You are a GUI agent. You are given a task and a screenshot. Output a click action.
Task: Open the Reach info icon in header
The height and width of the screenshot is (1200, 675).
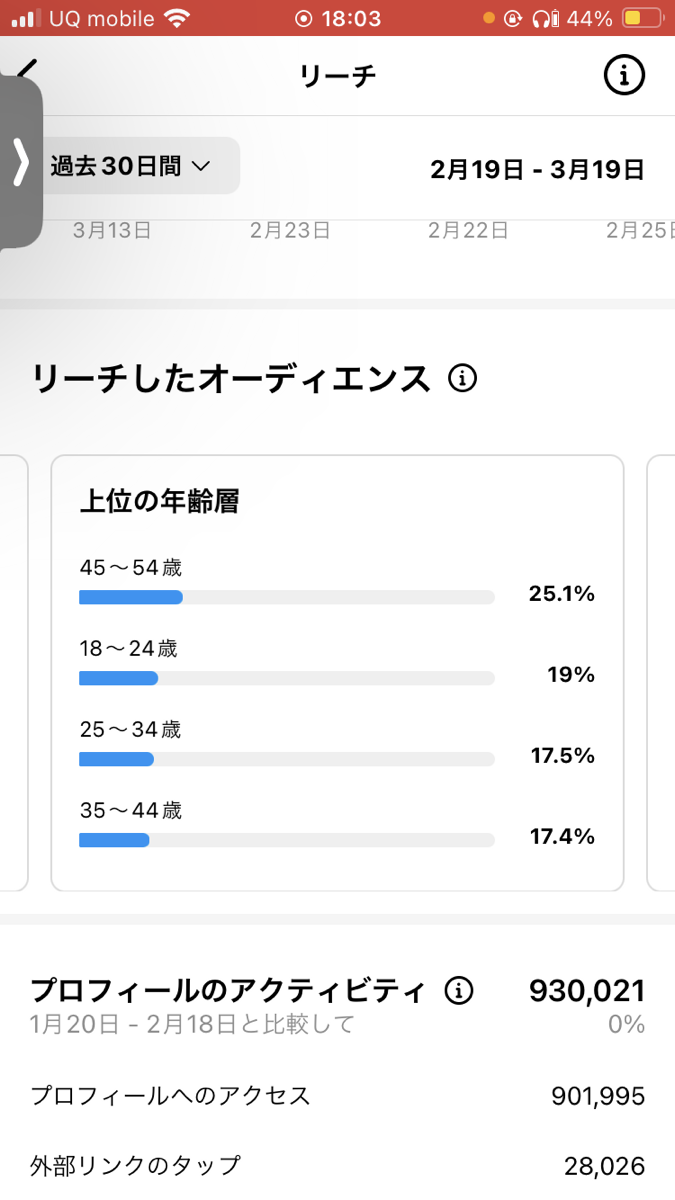coord(624,75)
